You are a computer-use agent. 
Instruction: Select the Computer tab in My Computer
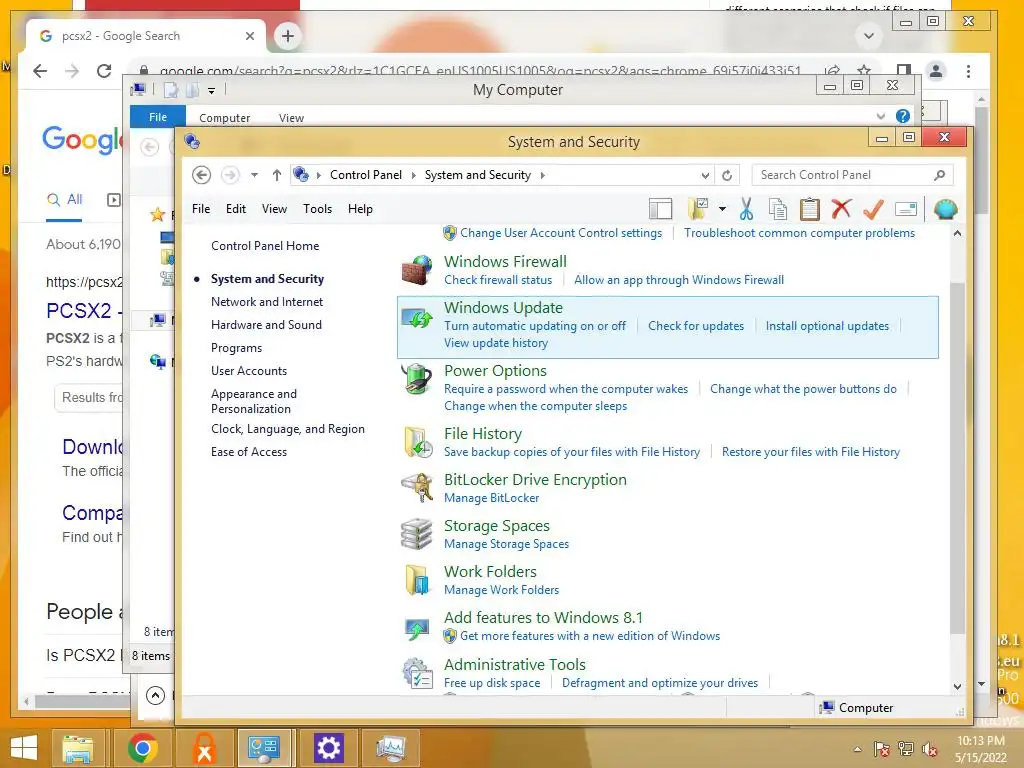coord(225,118)
